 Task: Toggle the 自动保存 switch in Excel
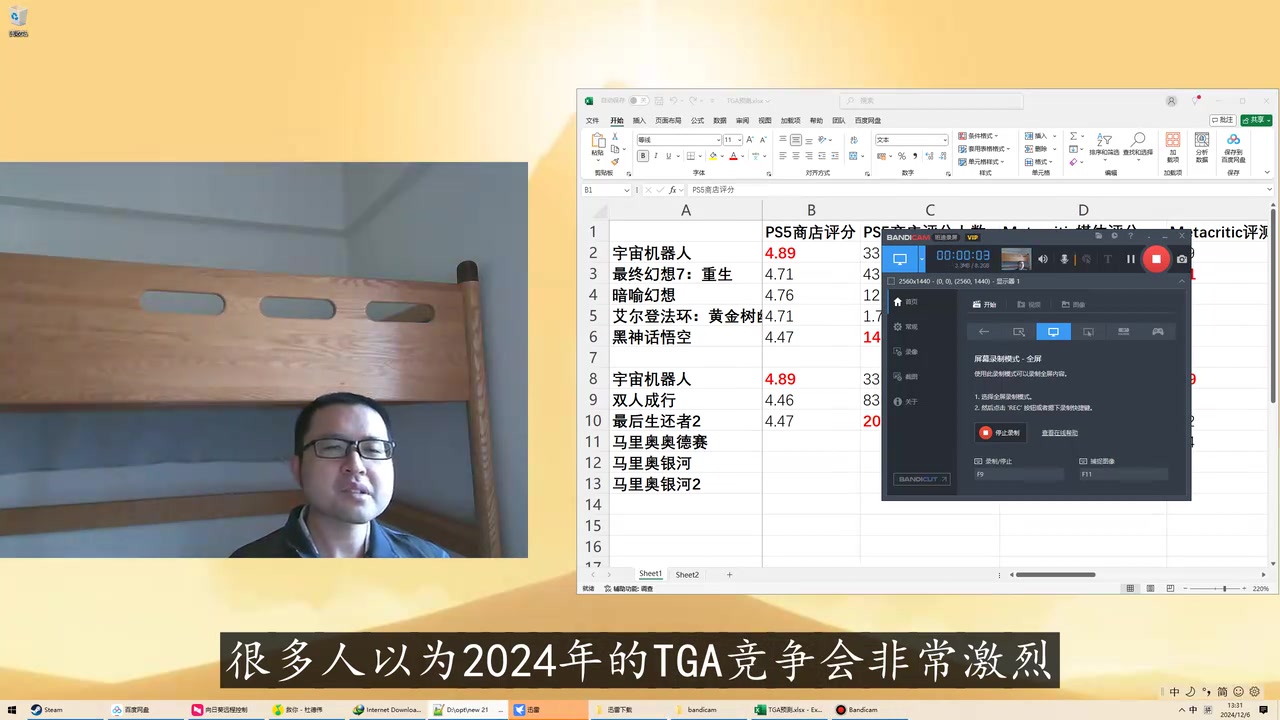637,101
